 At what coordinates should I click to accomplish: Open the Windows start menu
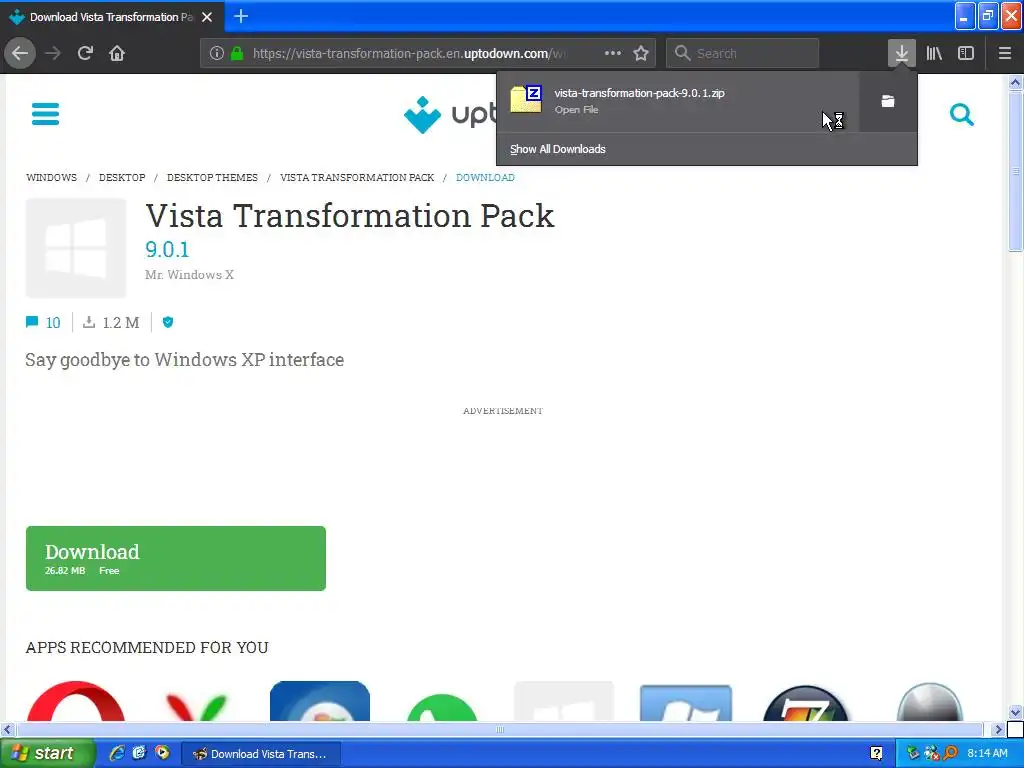(47, 754)
